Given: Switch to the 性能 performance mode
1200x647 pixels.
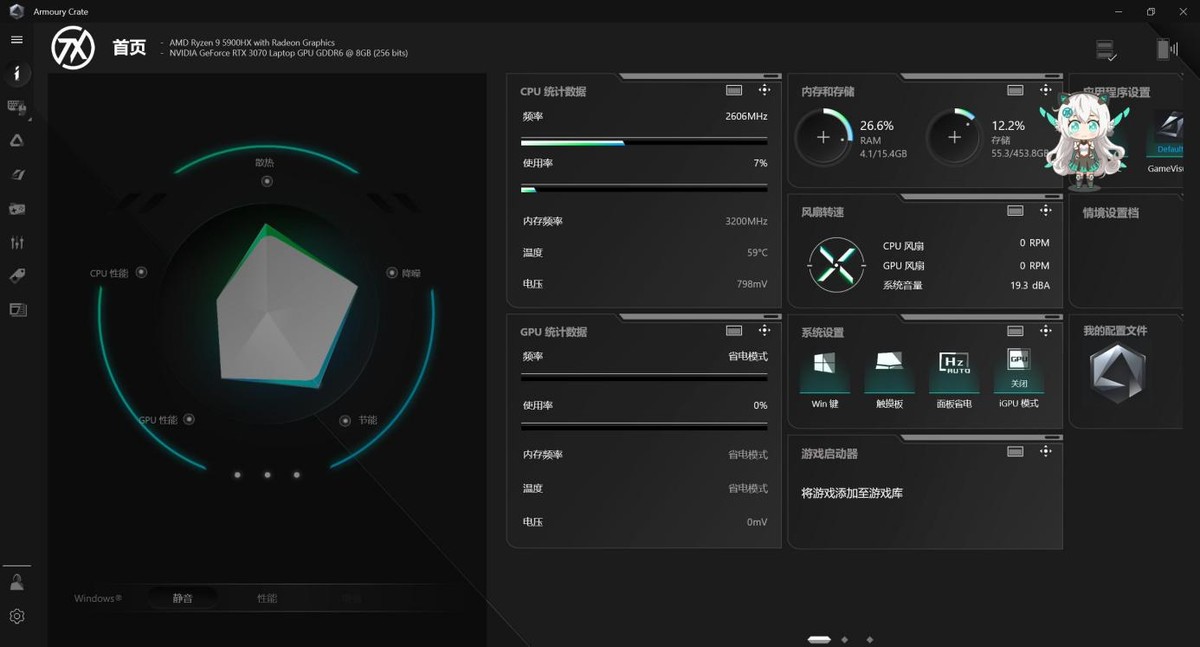Looking at the screenshot, I should click(267, 598).
